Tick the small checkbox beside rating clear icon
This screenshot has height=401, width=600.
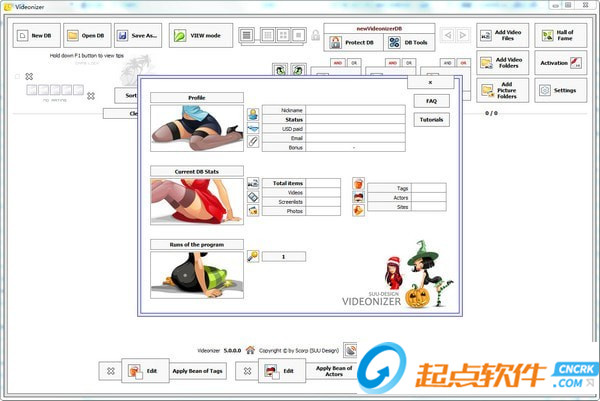17,77
